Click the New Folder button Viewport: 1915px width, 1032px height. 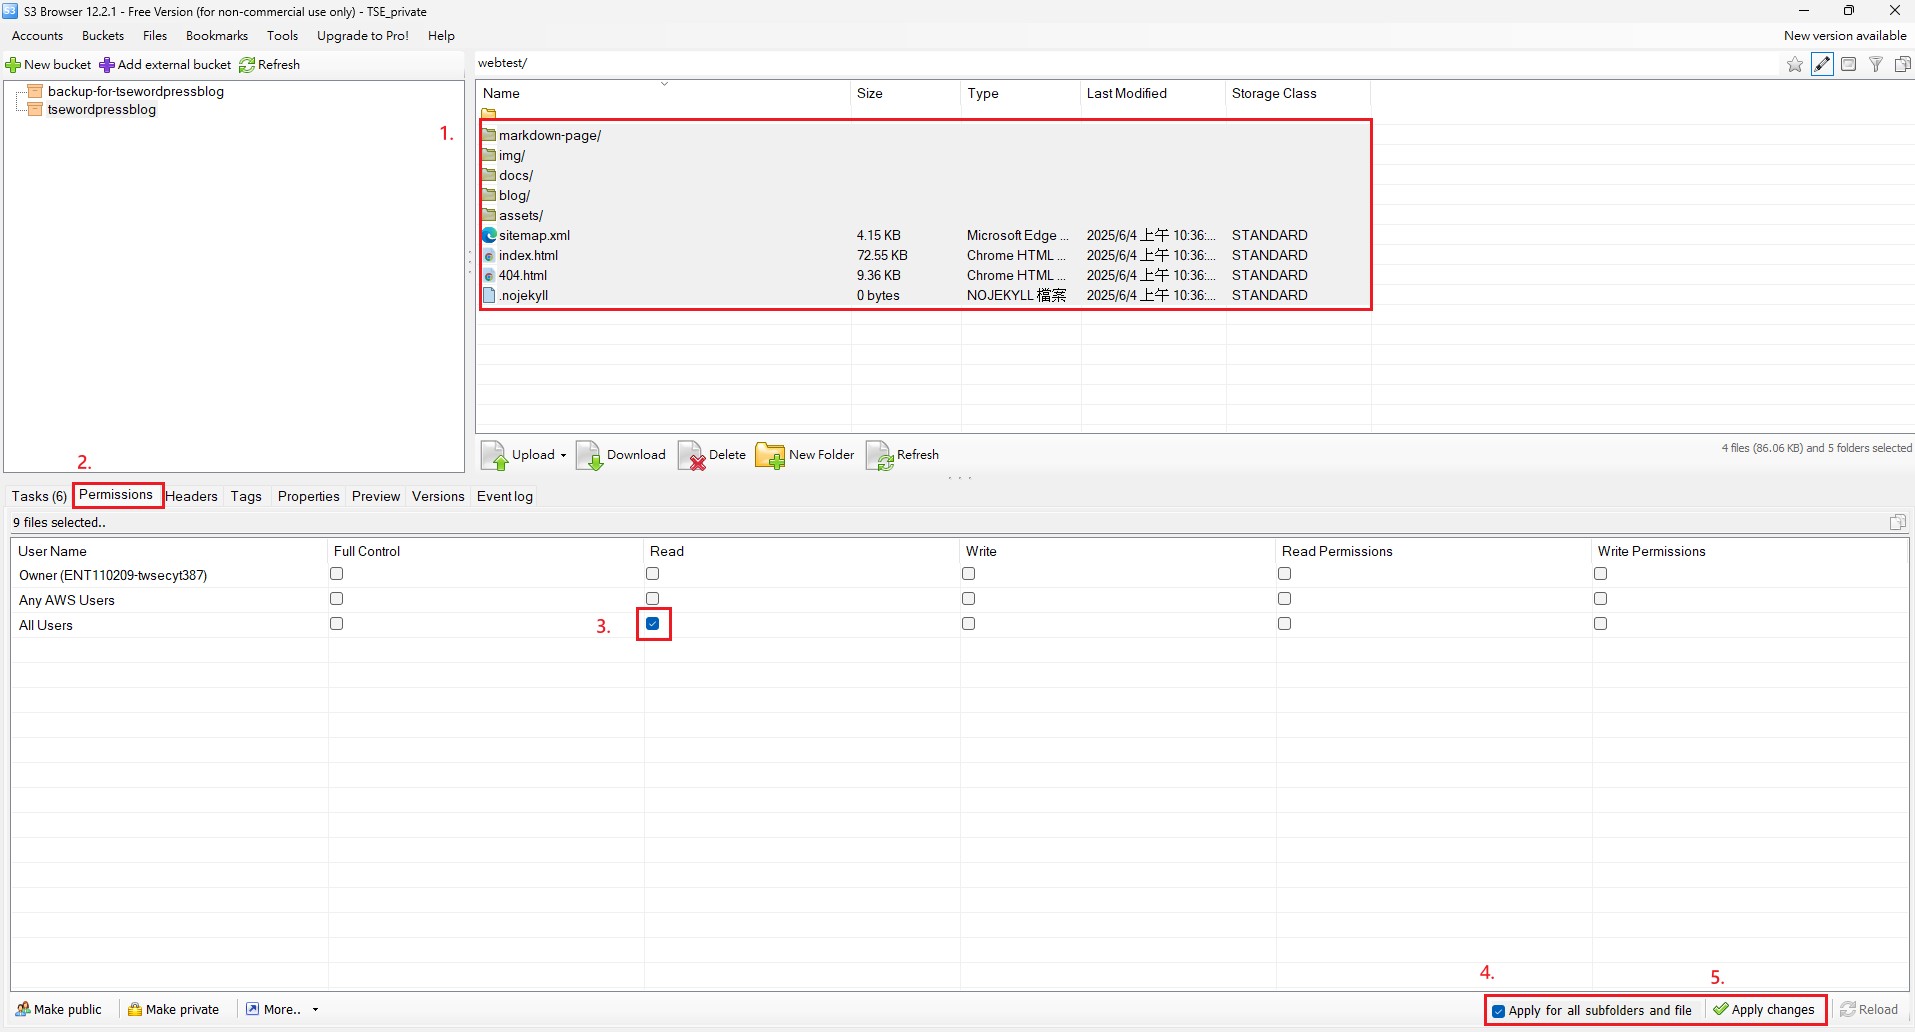pos(805,455)
